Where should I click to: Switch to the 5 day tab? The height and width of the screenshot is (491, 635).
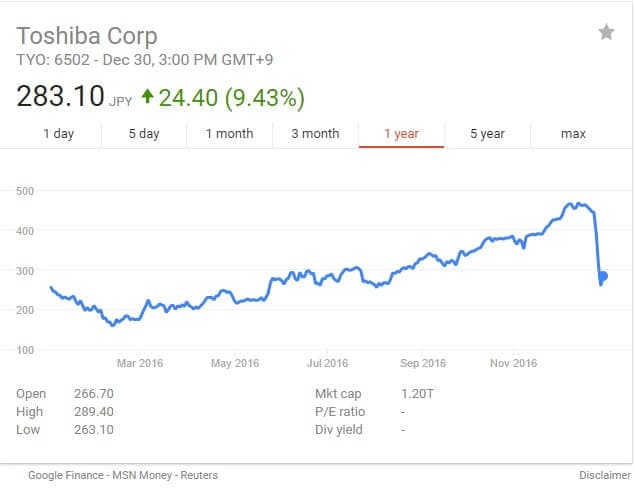coord(144,134)
